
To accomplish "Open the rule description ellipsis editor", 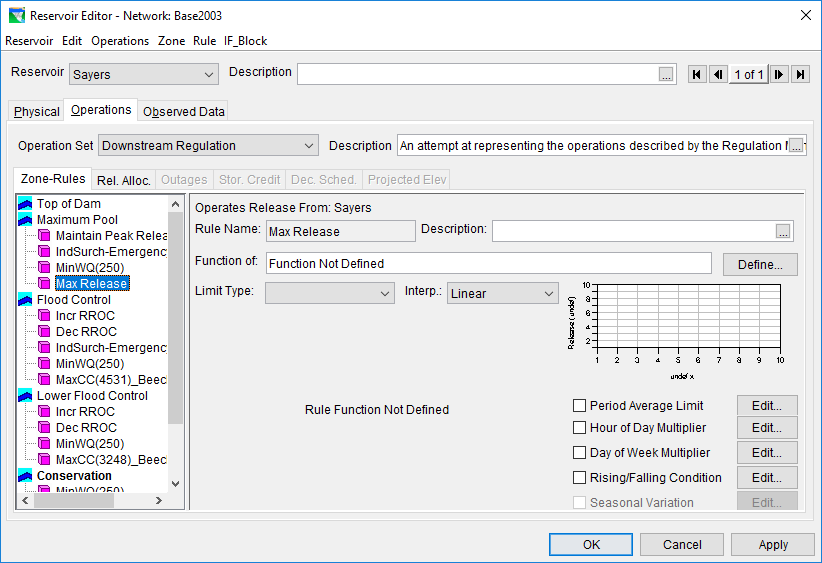I will (x=783, y=231).
